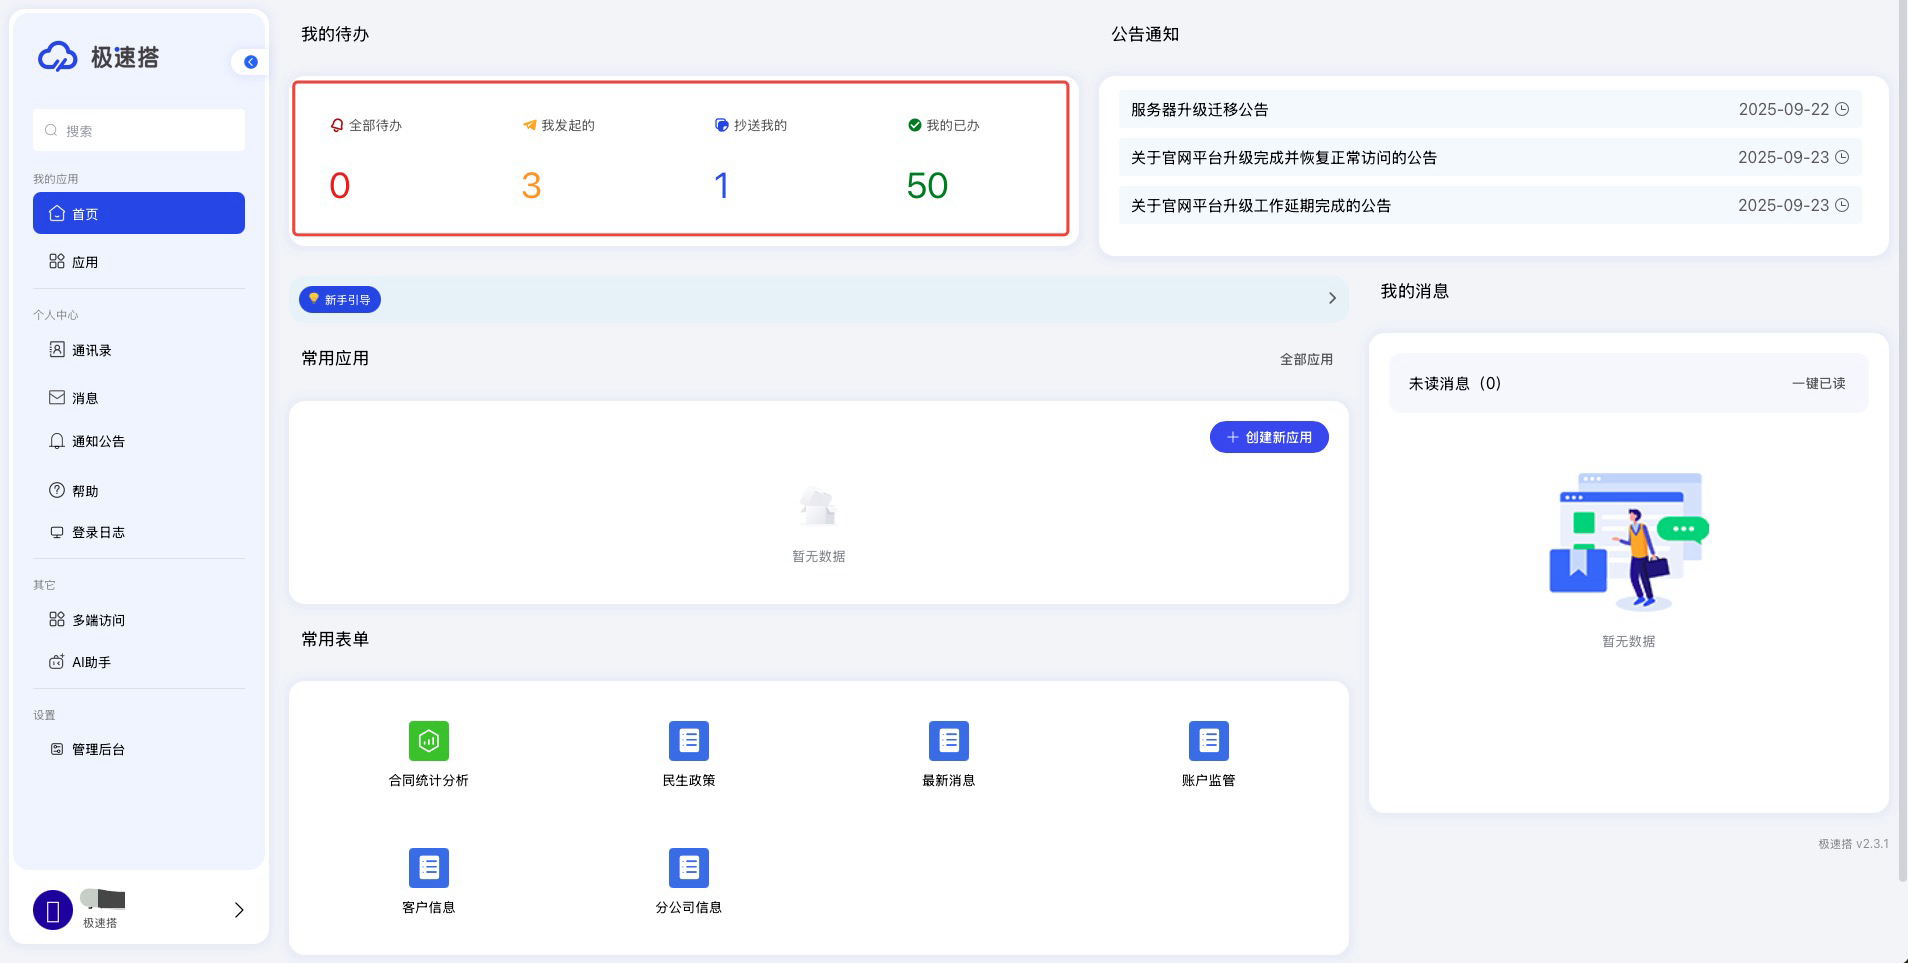
Task: Open the 全部应用 link
Action: (1305, 359)
